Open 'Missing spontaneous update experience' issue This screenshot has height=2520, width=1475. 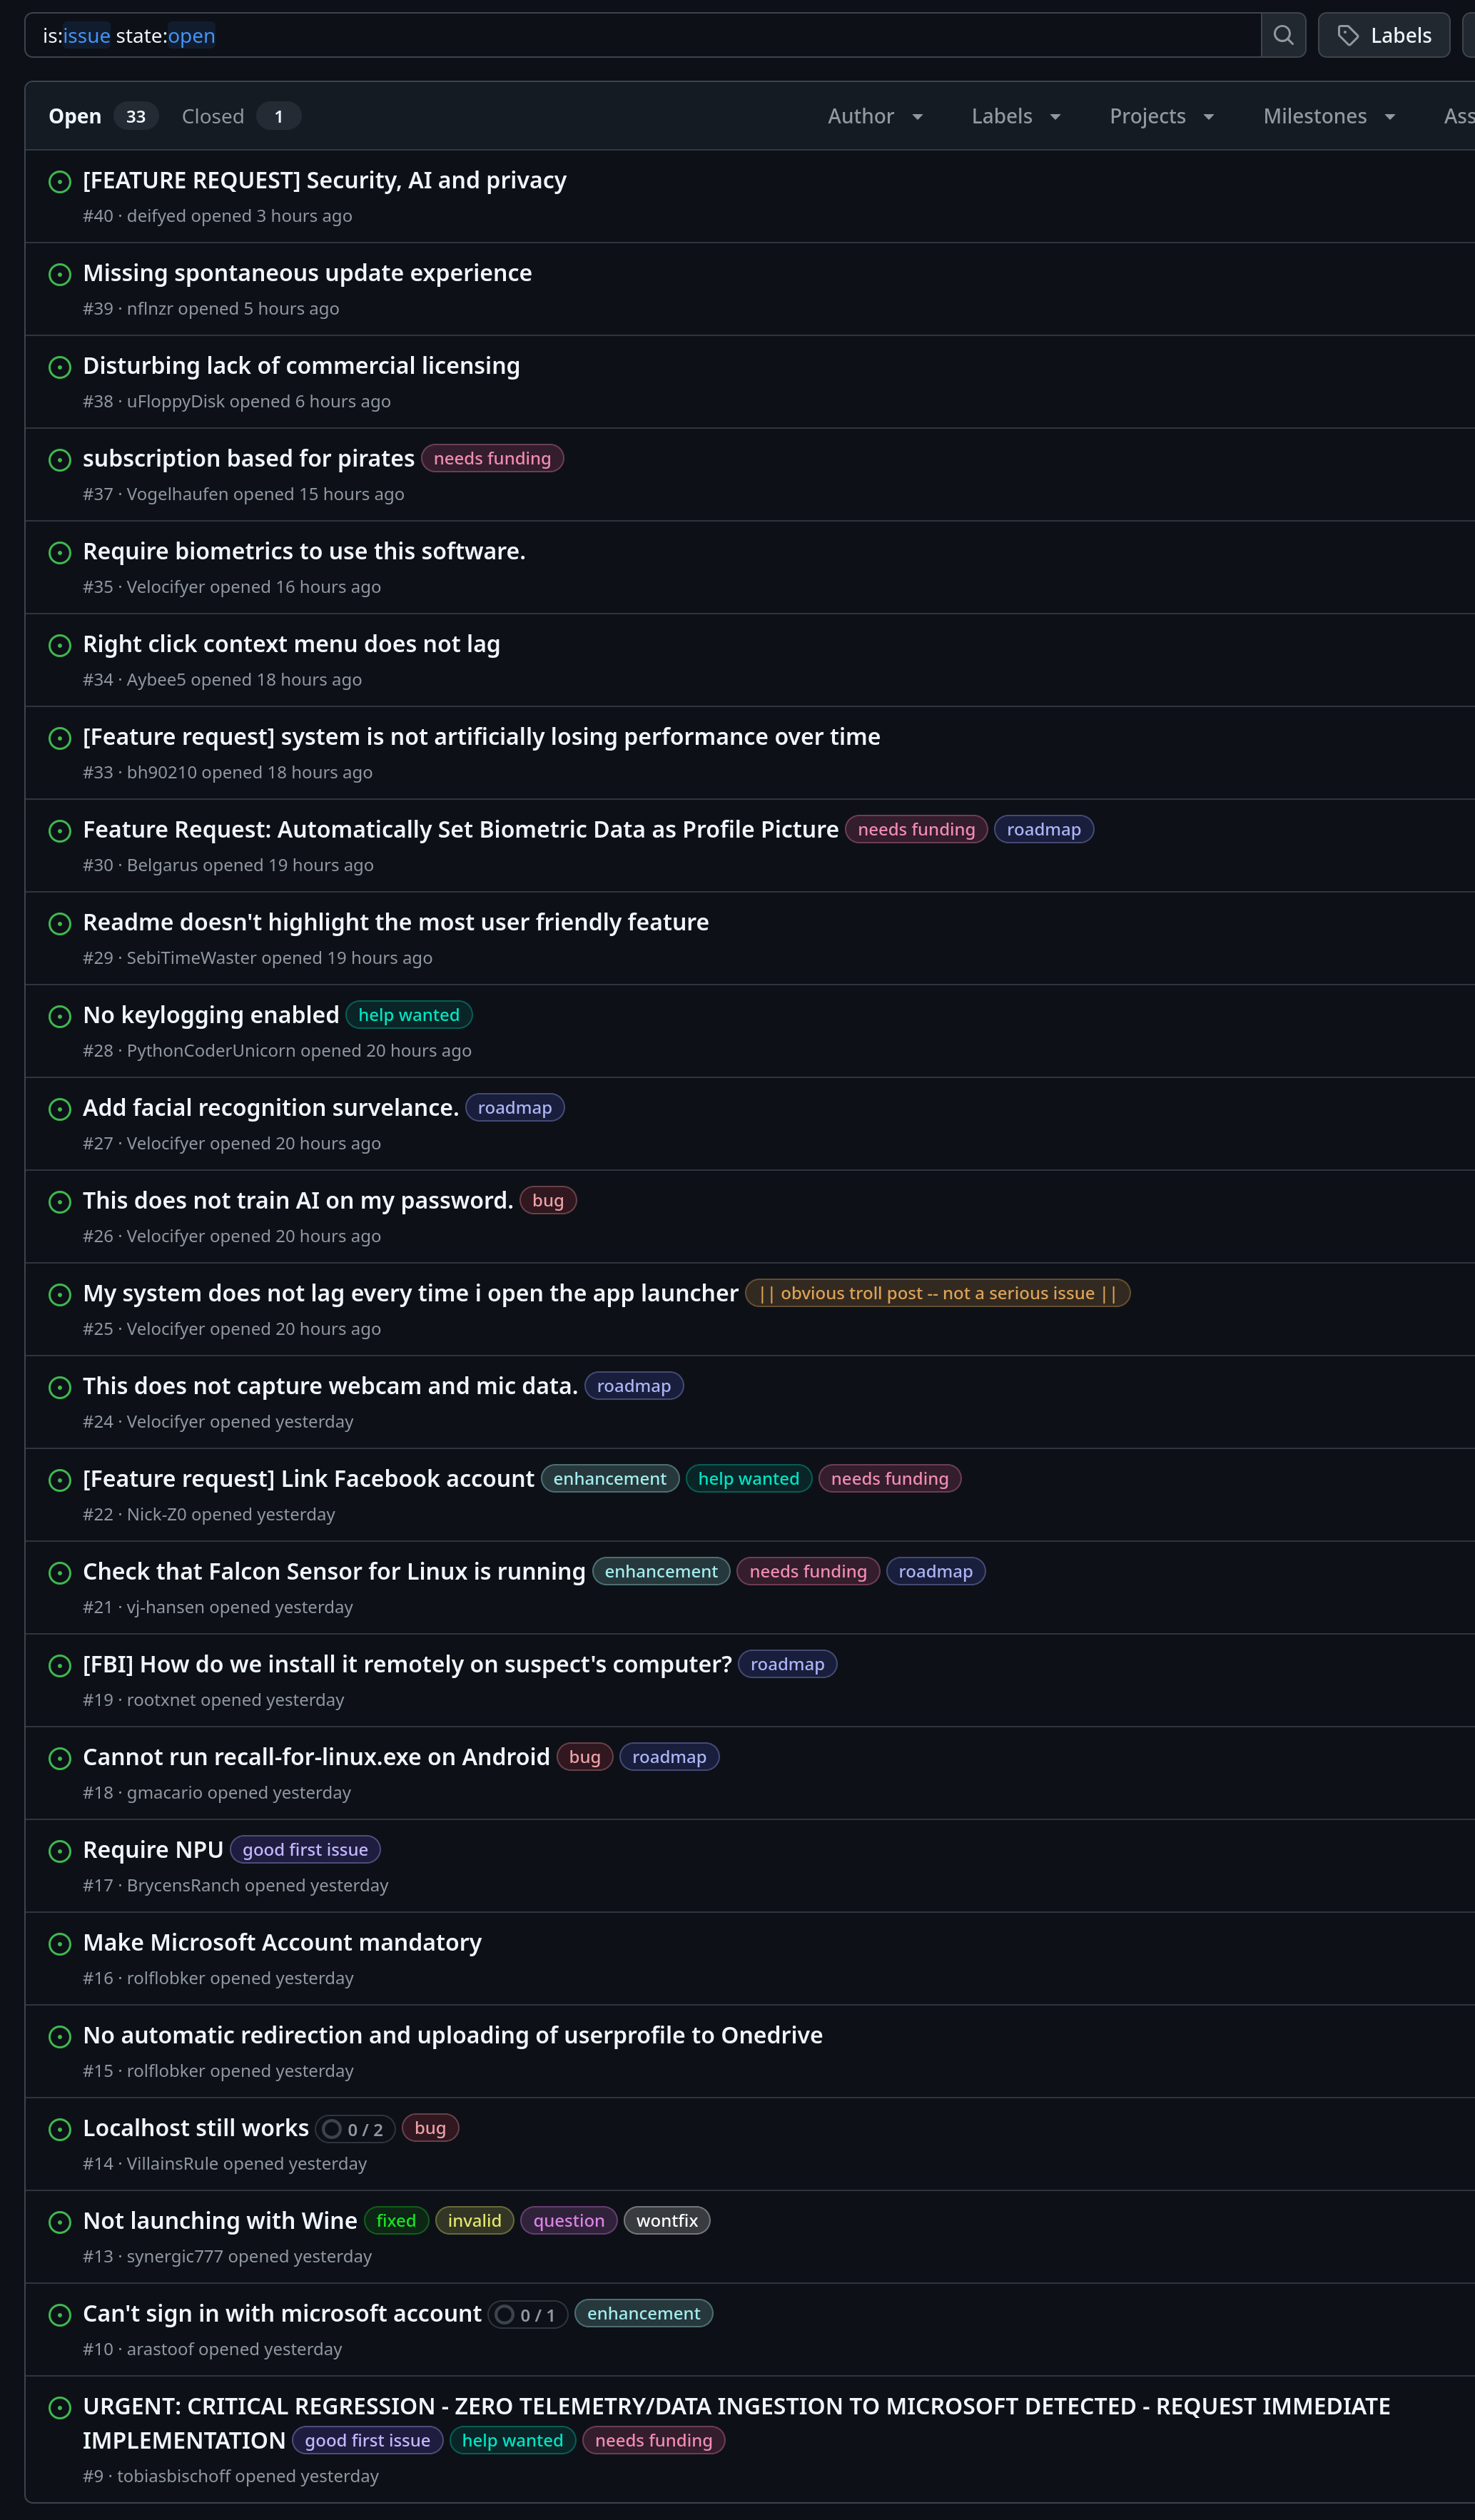307,273
